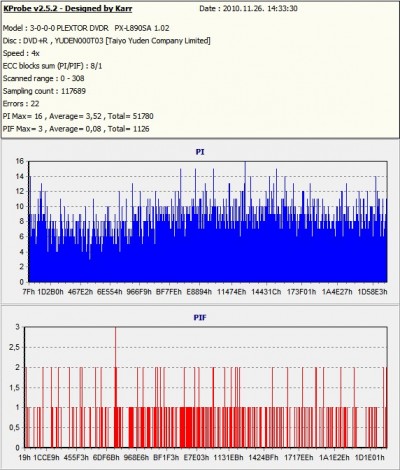Screen dimensions: 400x470
Task: Click the PI chart title
Action: tap(200, 152)
